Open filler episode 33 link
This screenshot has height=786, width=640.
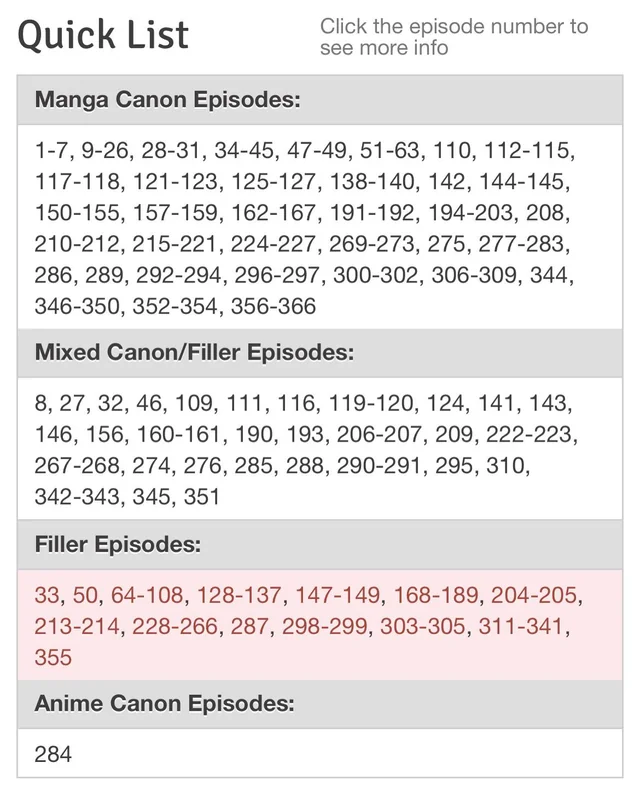tap(47, 596)
